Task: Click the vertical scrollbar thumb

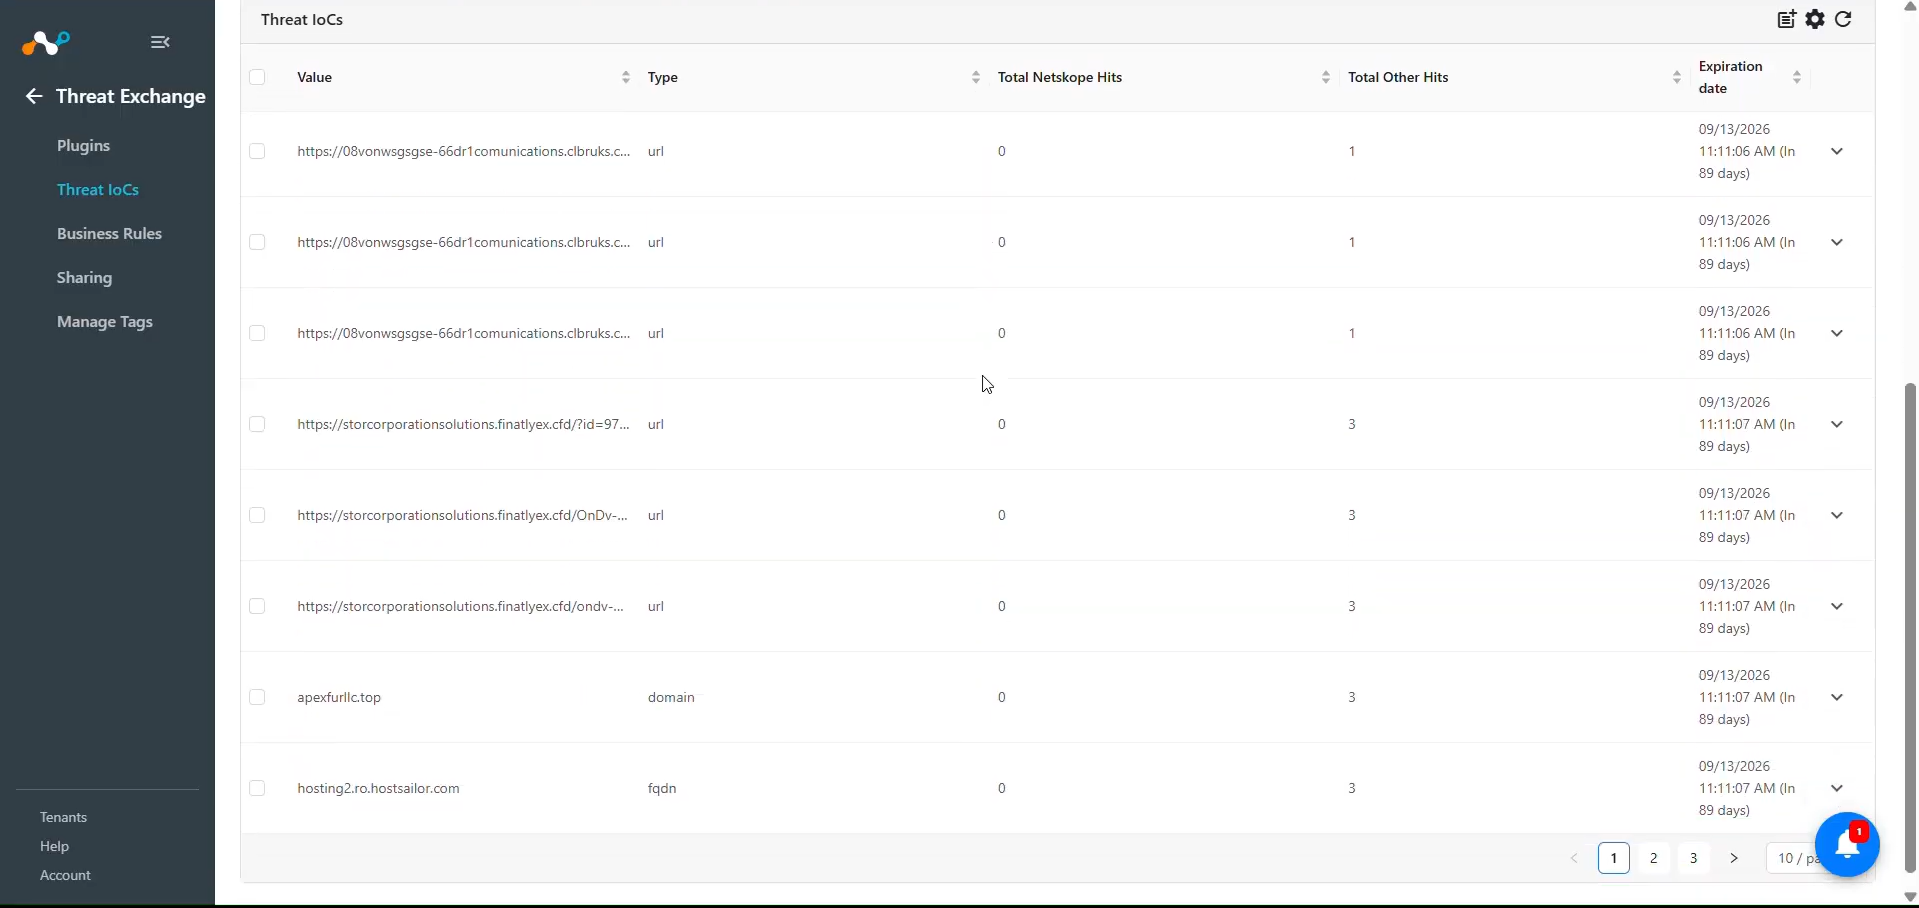Action: (1910, 628)
